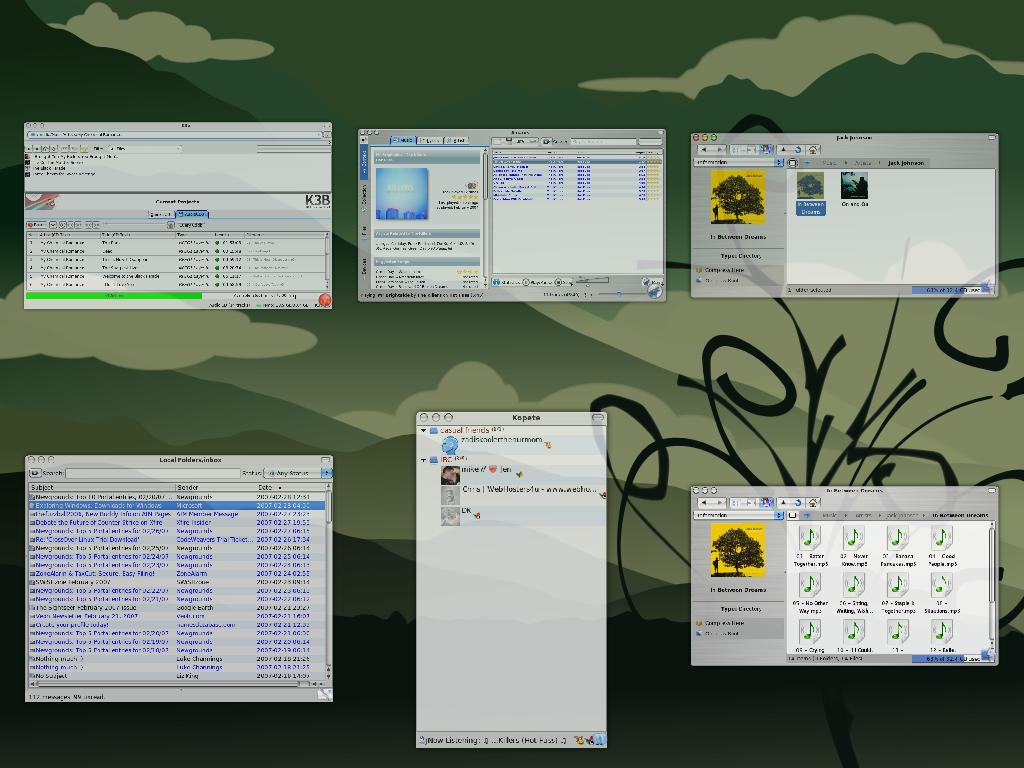Switch to Context sidebar tab in music player
1024x768 pixels.
pyautogui.click(x=364, y=160)
